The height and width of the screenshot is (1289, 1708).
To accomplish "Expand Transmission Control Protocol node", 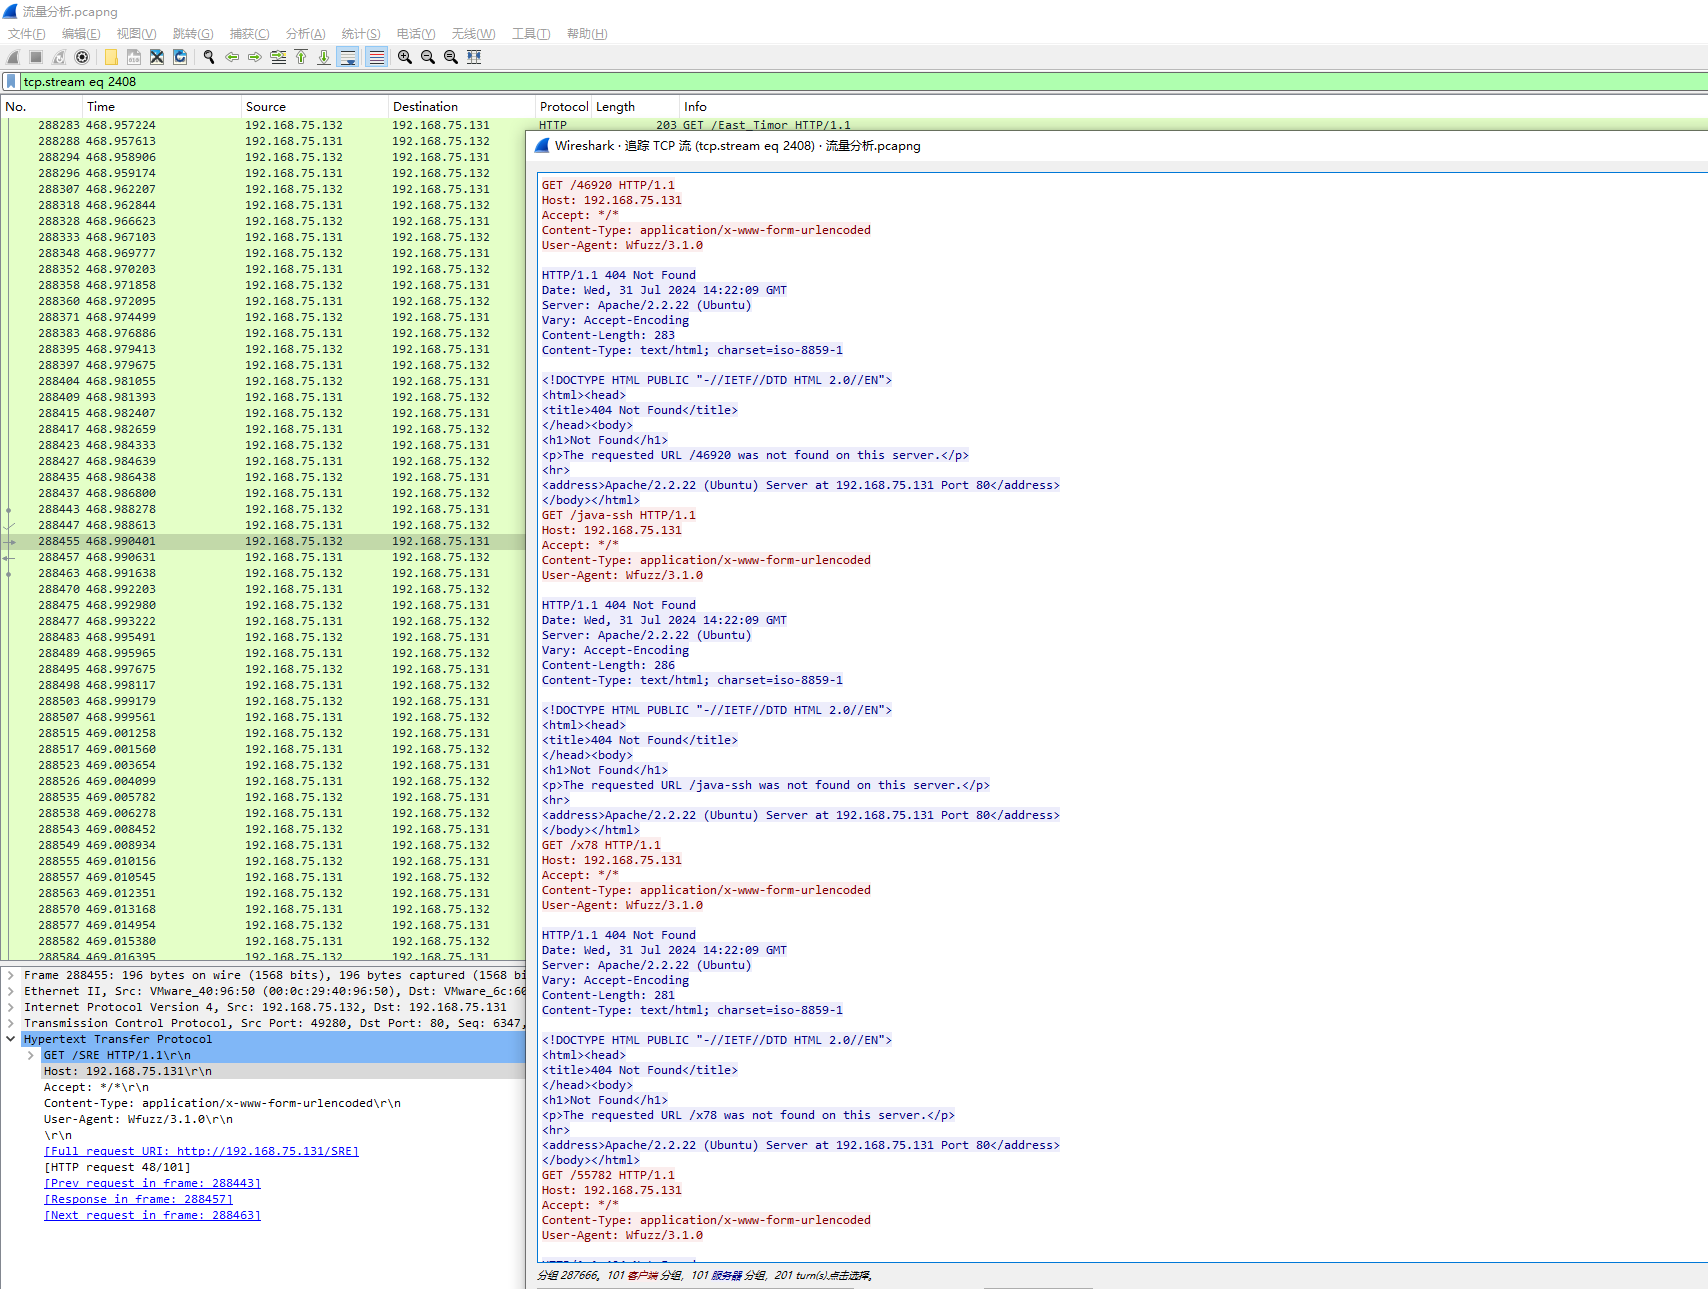I will pos(11,1023).
